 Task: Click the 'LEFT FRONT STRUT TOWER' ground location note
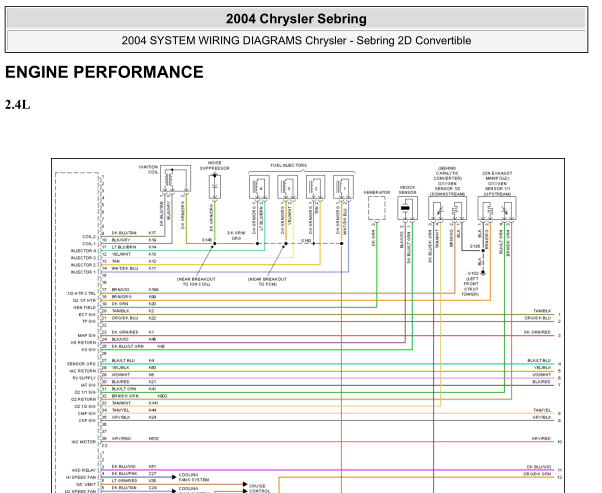click(470, 286)
